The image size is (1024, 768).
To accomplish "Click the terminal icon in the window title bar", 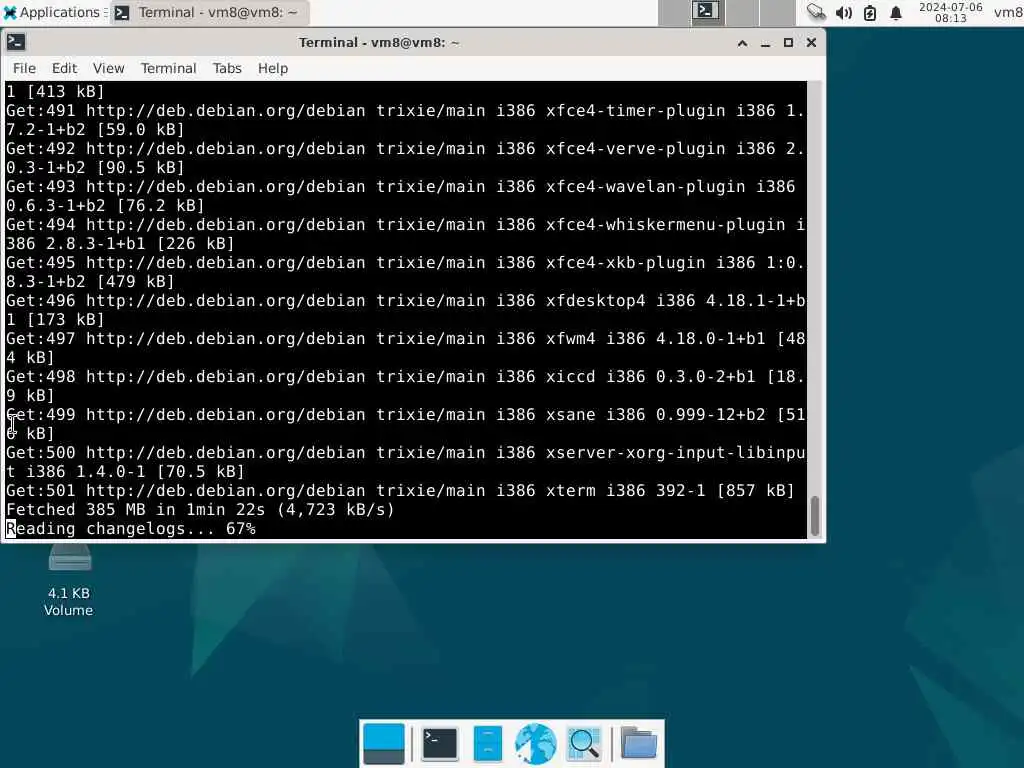I will [x=16, y=42].
